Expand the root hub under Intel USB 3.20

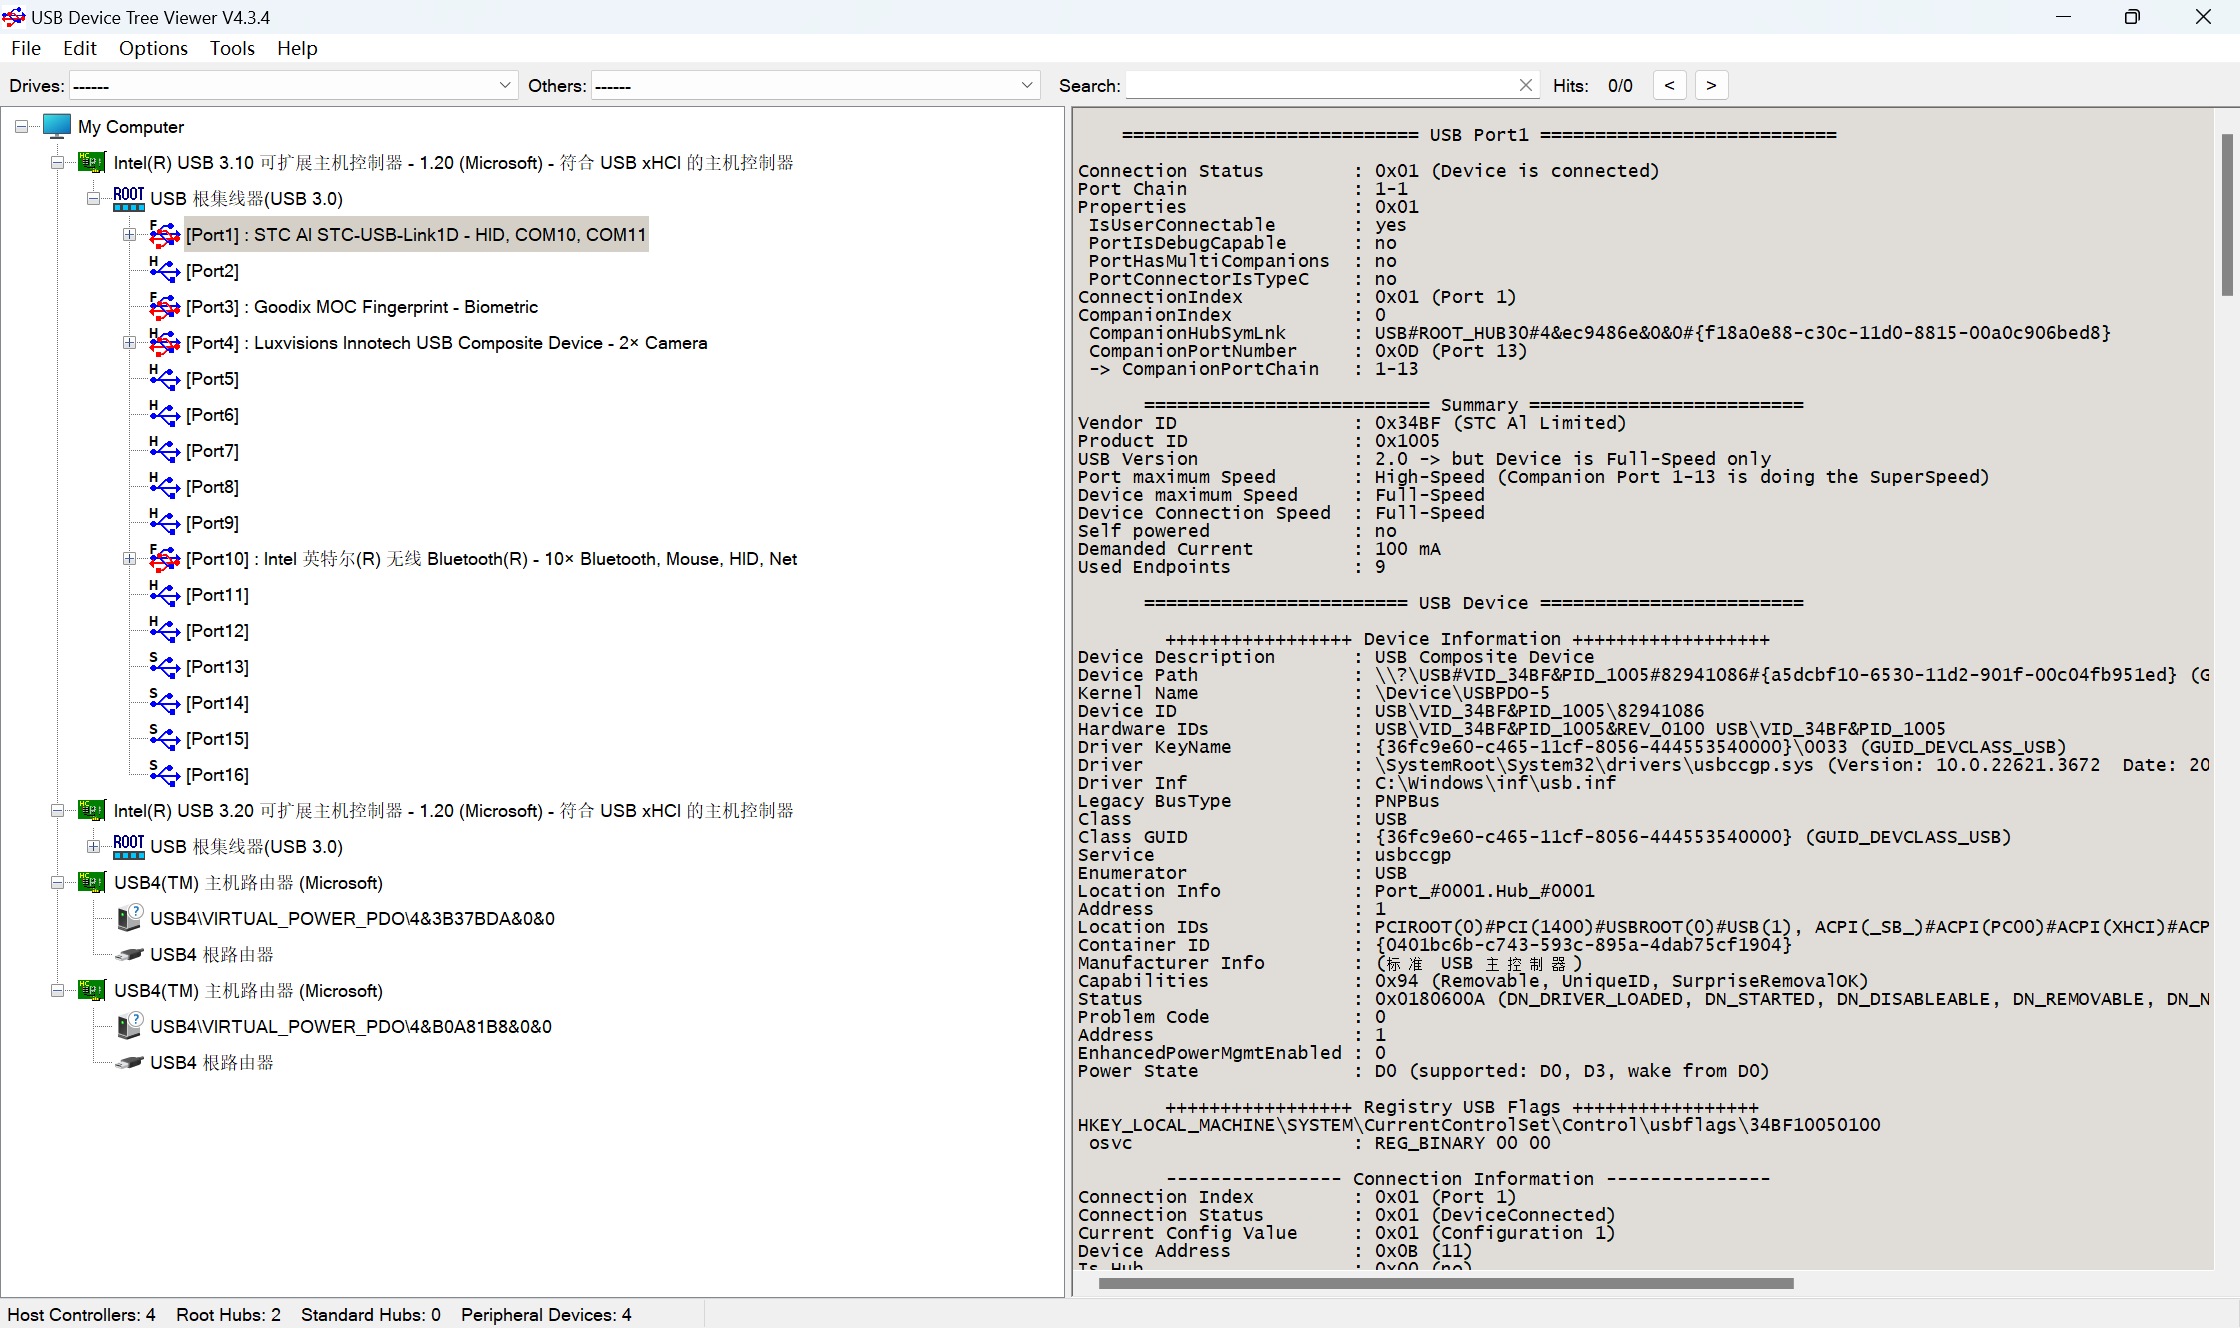click(x=93, y=846)
